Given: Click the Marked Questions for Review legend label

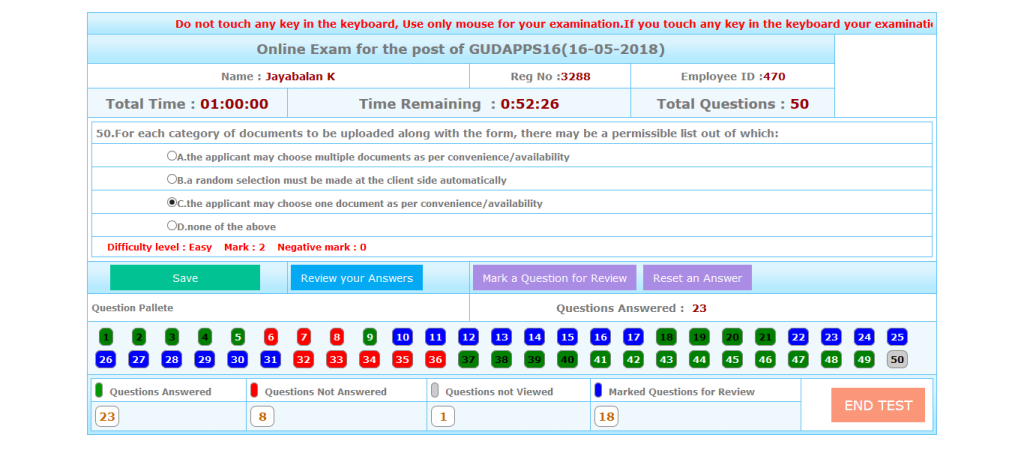Looking at the screenshot, I should click(681, 392).
